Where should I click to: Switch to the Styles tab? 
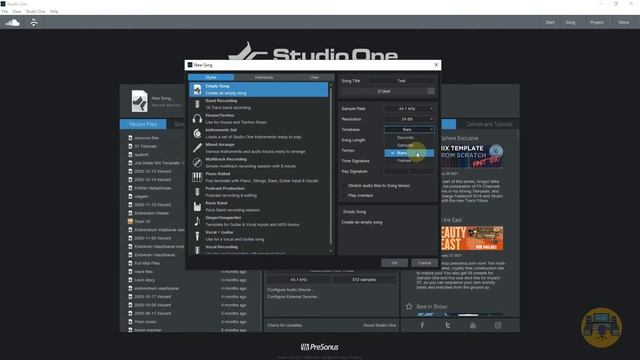(211, 77)
